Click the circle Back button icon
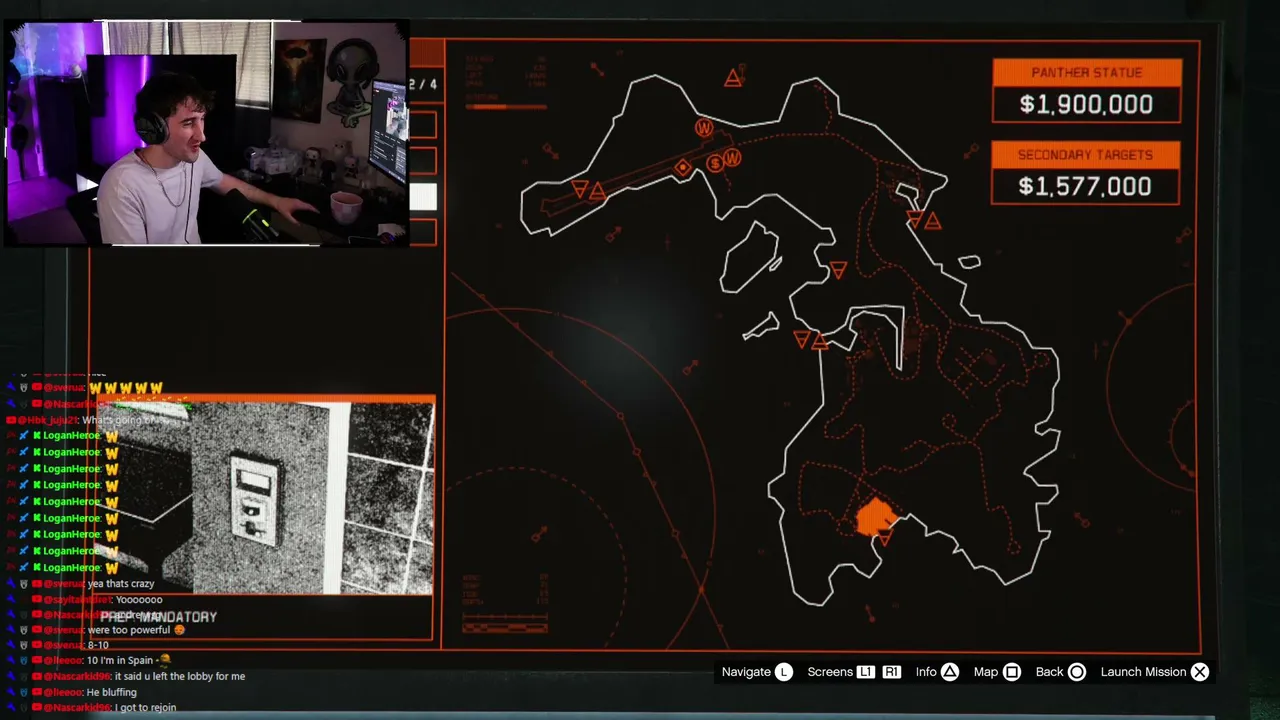The height and width of the screenshot is (720, 1280). (x=1077, y=672)
